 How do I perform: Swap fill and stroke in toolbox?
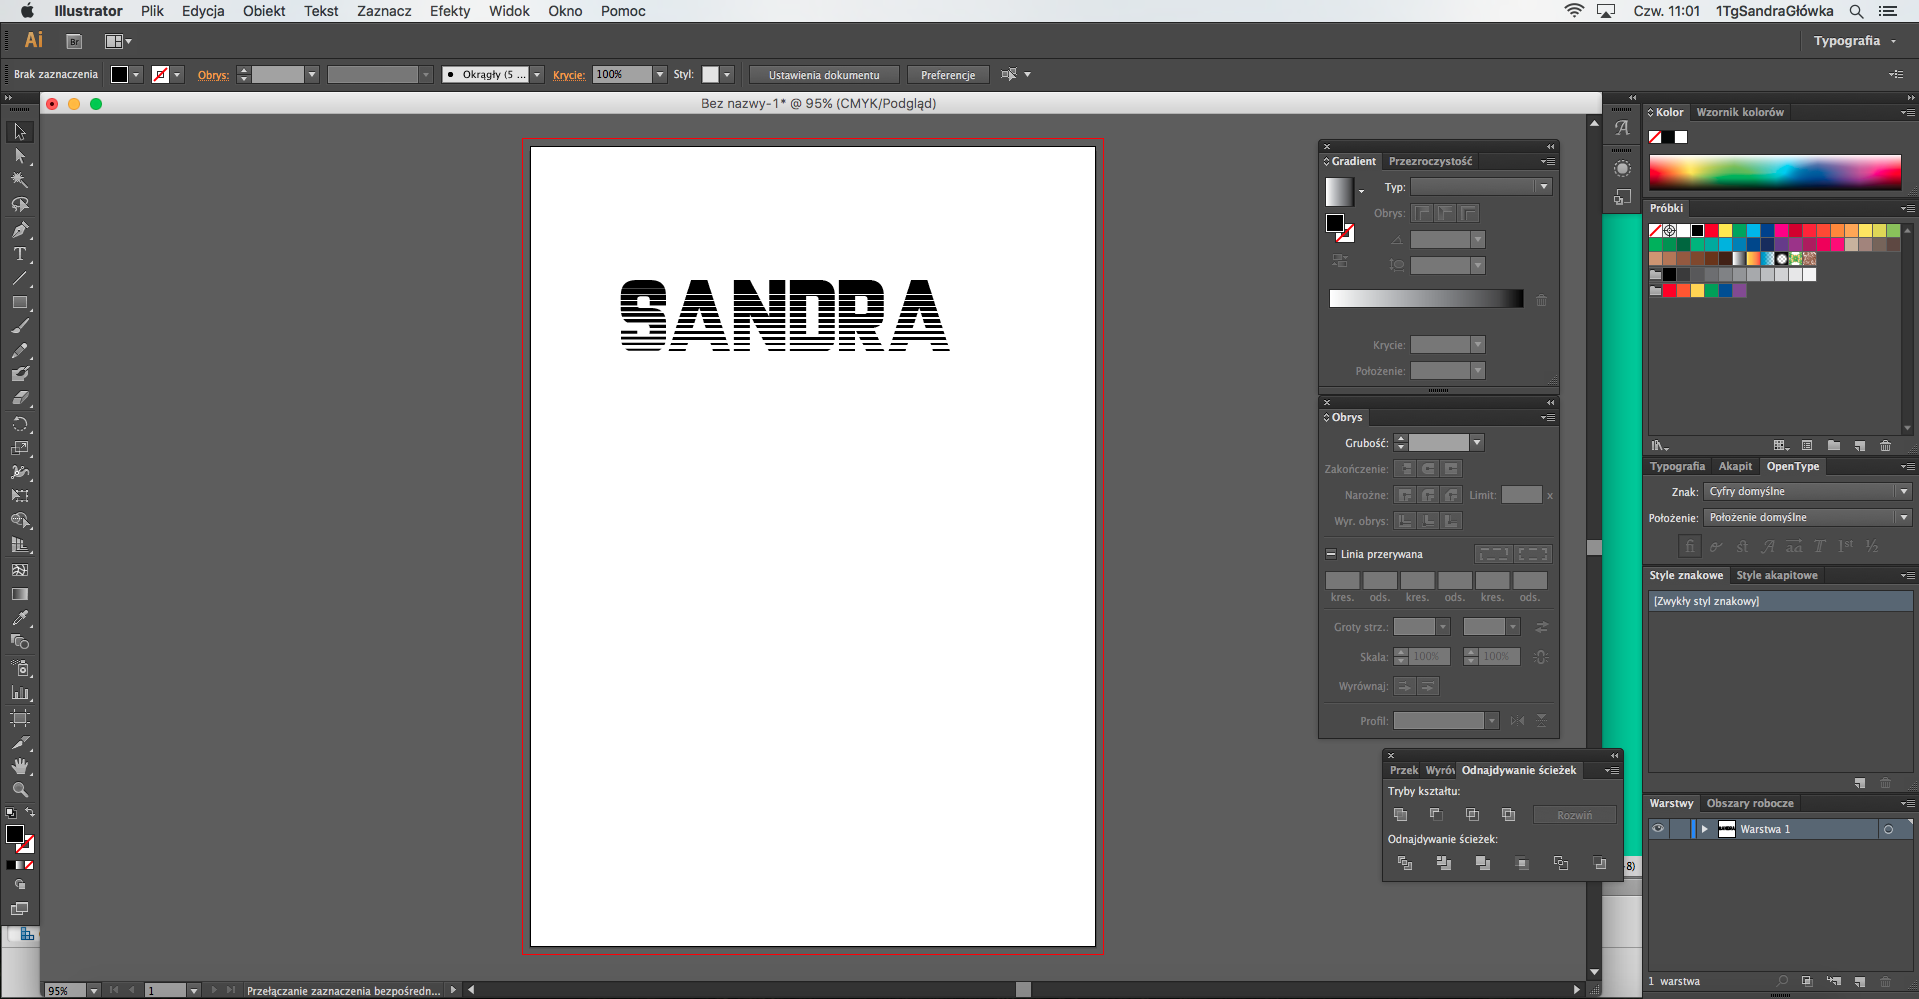(x=30, y=812)
